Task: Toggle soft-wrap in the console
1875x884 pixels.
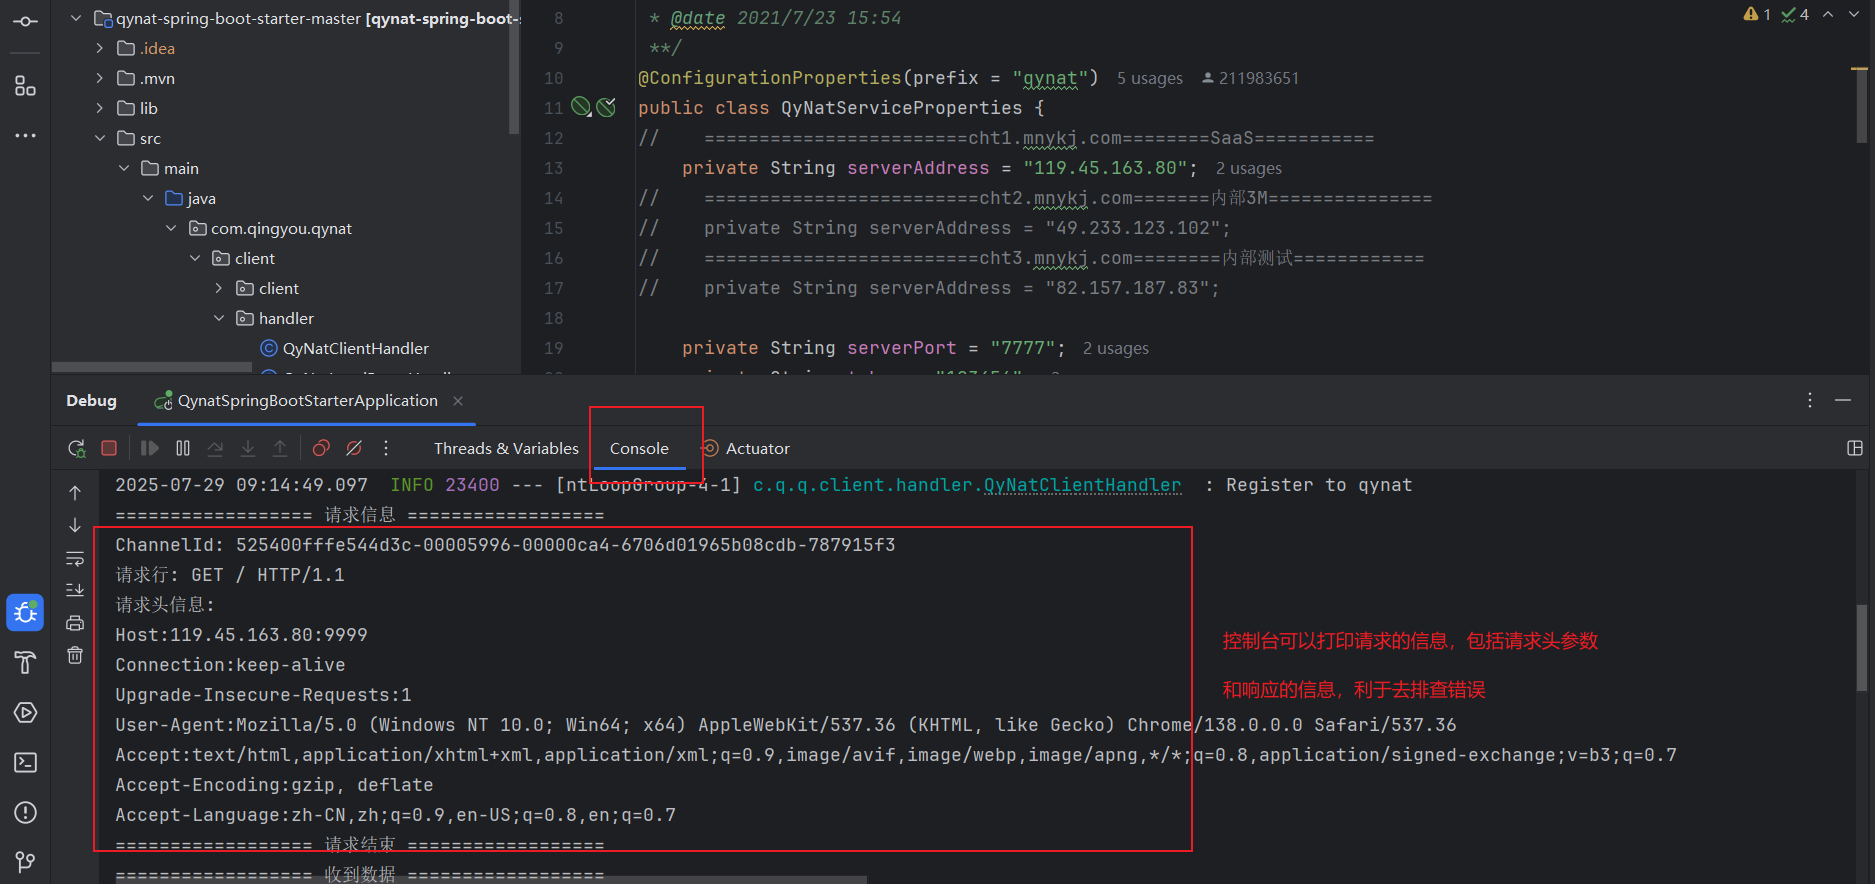Action: click(x=75, y=558)
